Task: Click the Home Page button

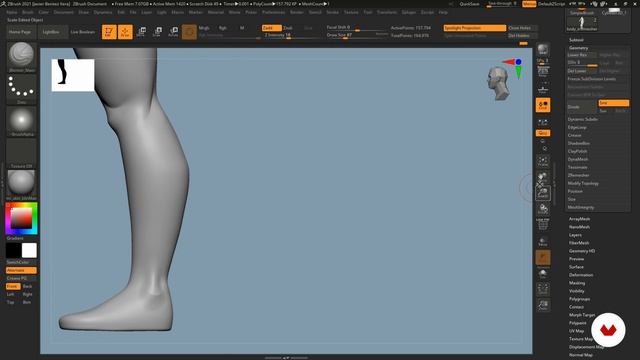Action: pyautogui.click(x=20, y=32)
